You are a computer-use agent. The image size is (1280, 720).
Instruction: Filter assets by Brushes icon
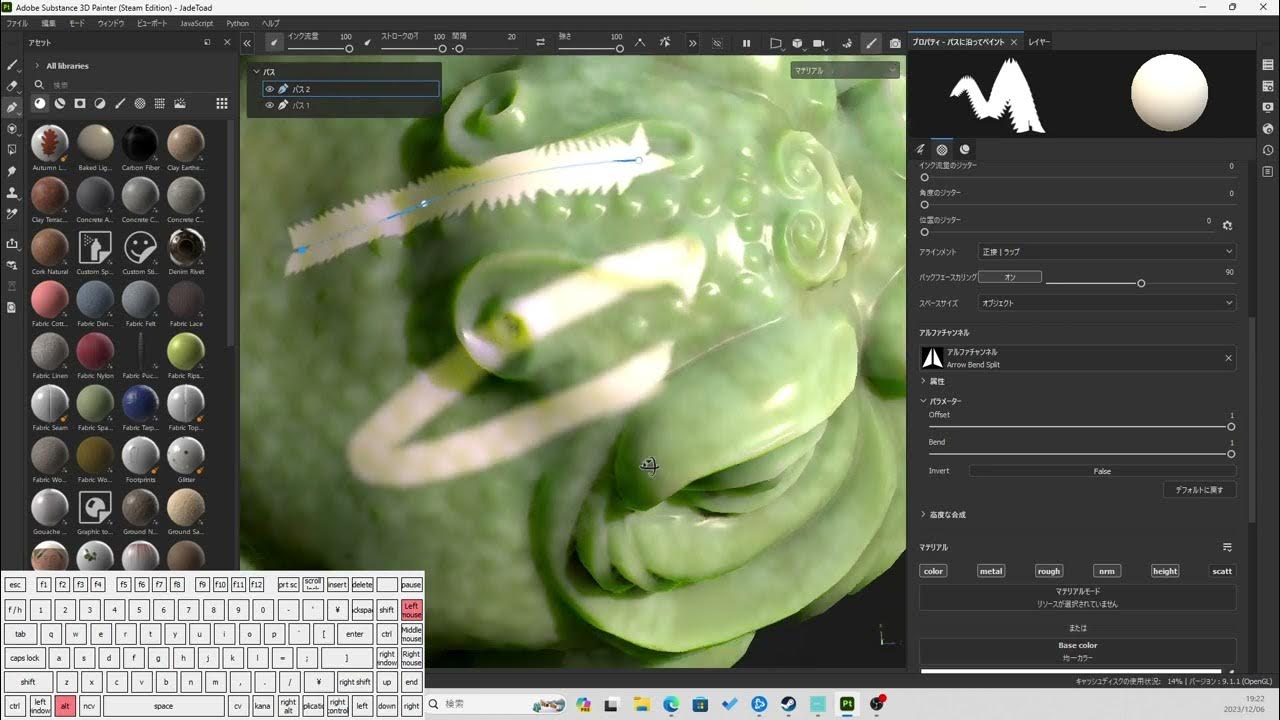coord(120,103)
